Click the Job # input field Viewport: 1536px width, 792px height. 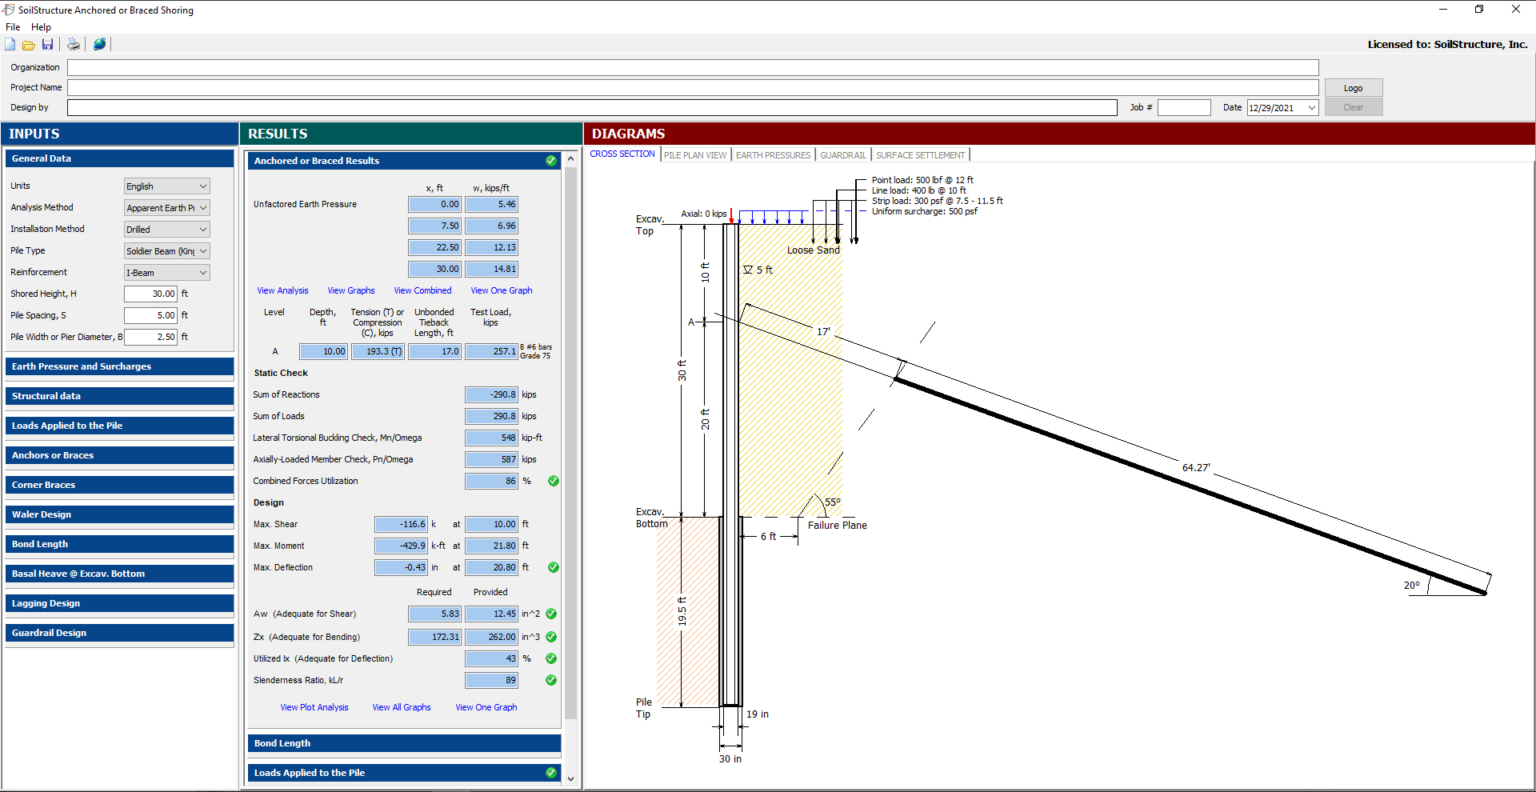click(x=1184, y=107)
